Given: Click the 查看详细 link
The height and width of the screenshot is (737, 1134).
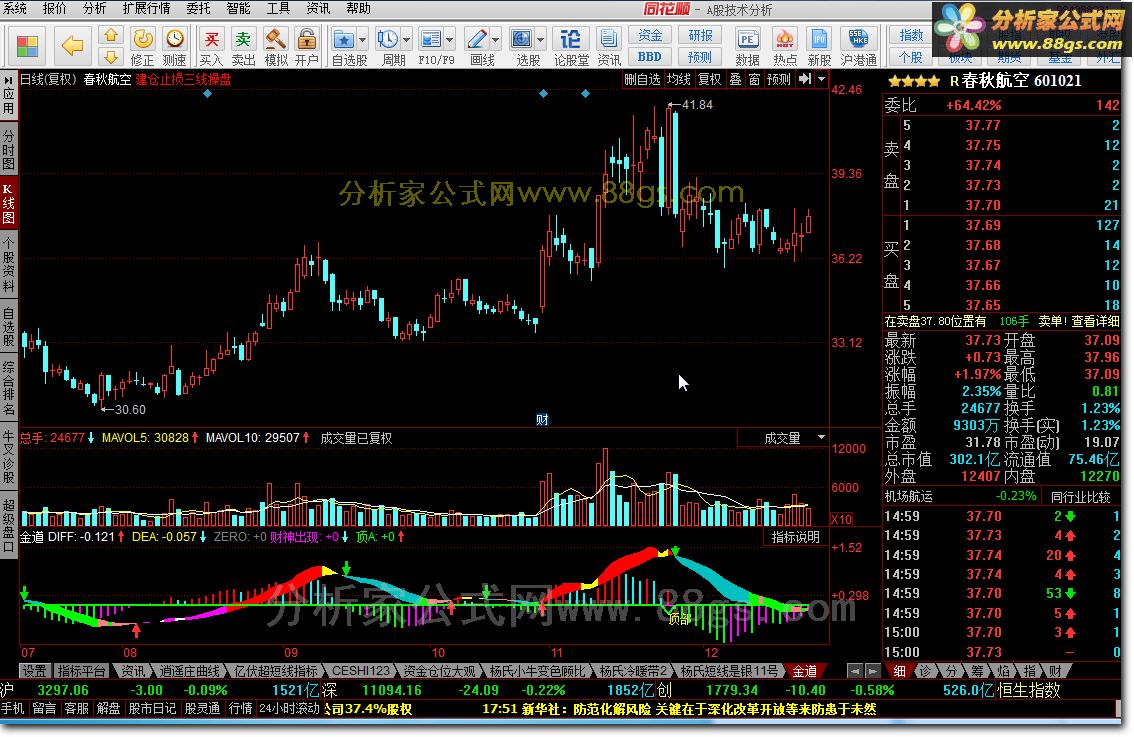Looking at the screenshot, I should coord(1096,320).
